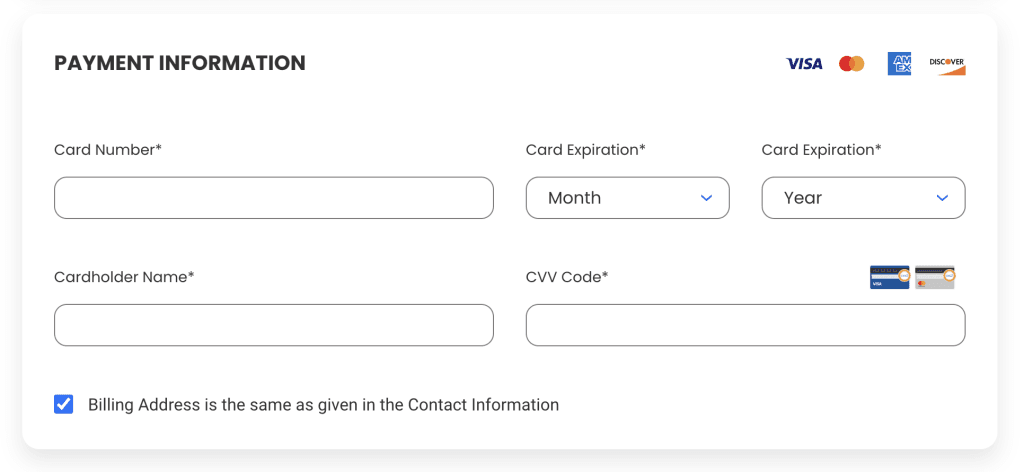
Task: Click the Visa card logo
Action: 804,64
